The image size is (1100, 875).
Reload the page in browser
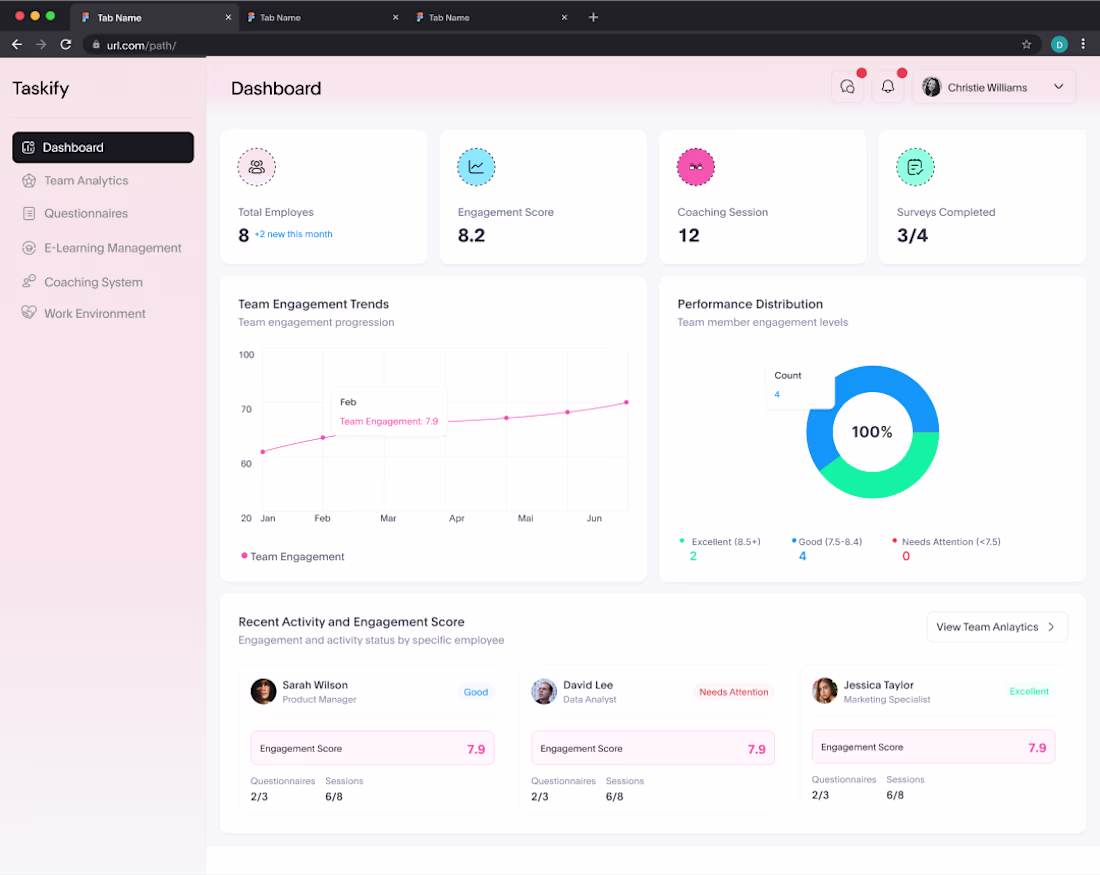66,45
